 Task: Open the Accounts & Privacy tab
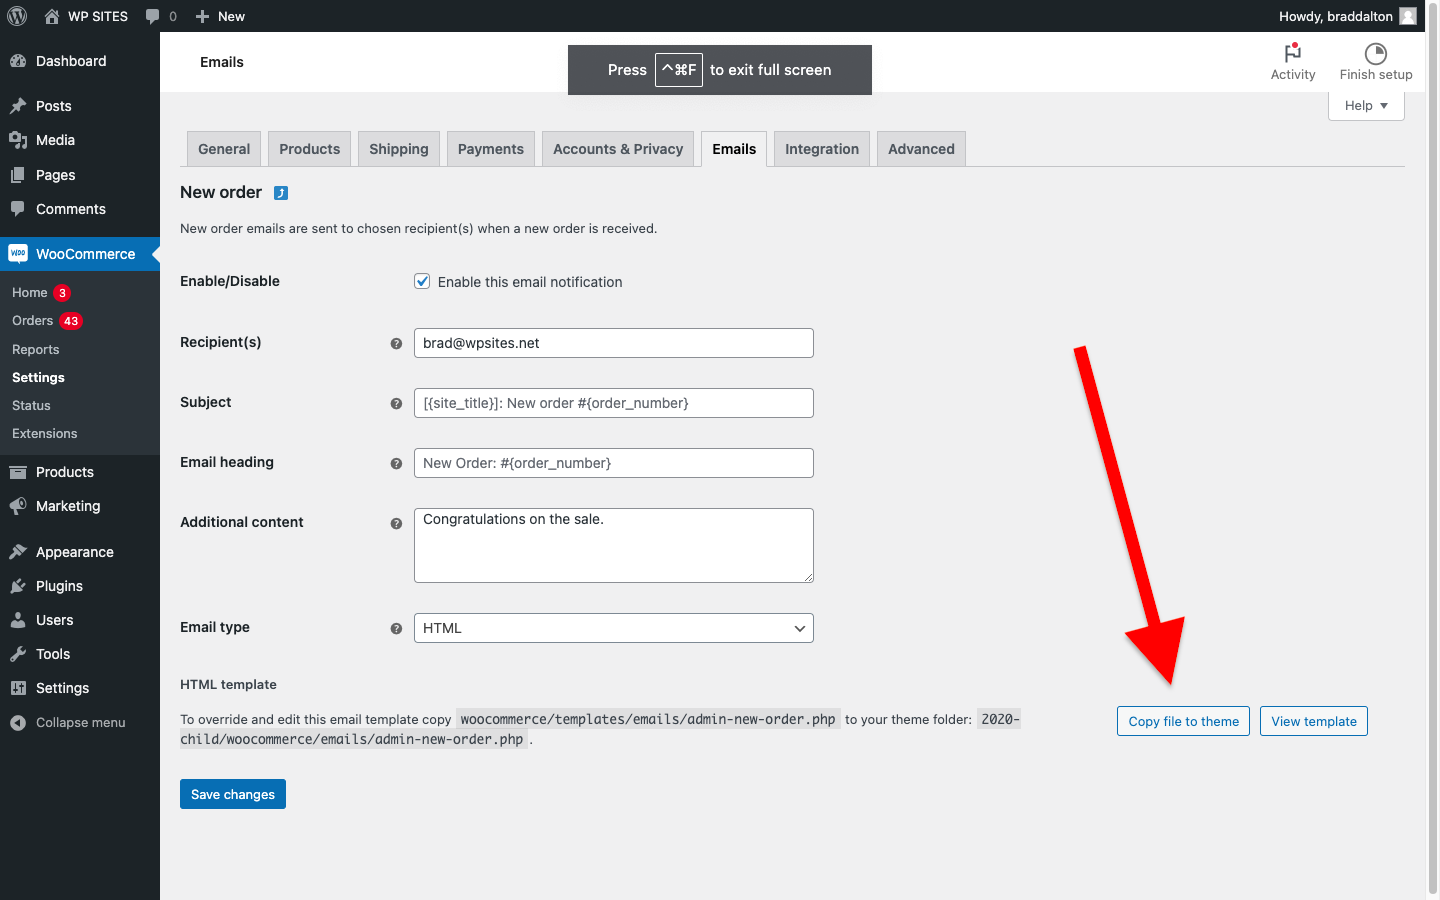pyautogui.click(x=617, y=149)
